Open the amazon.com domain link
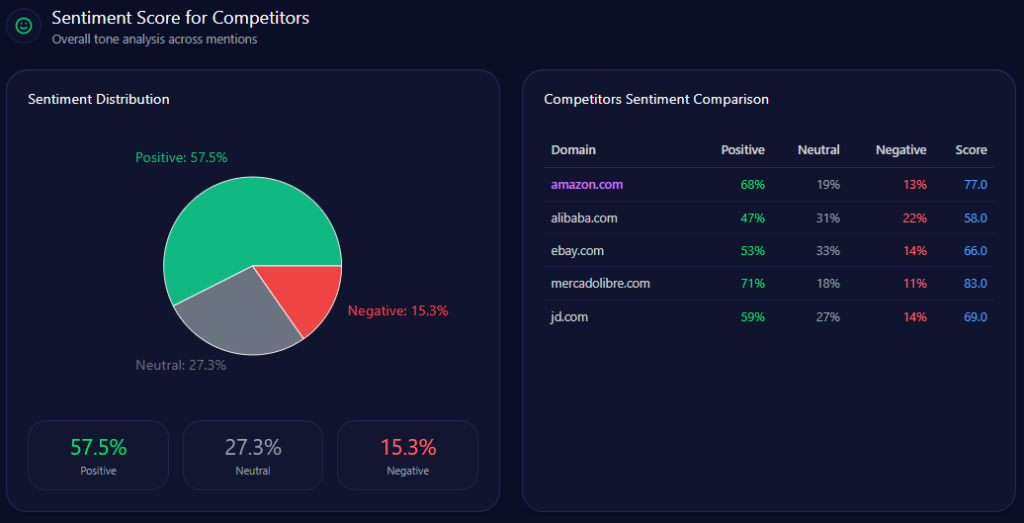The height and width of the screenshot is (523, 1024). click(x=586, y=184)
